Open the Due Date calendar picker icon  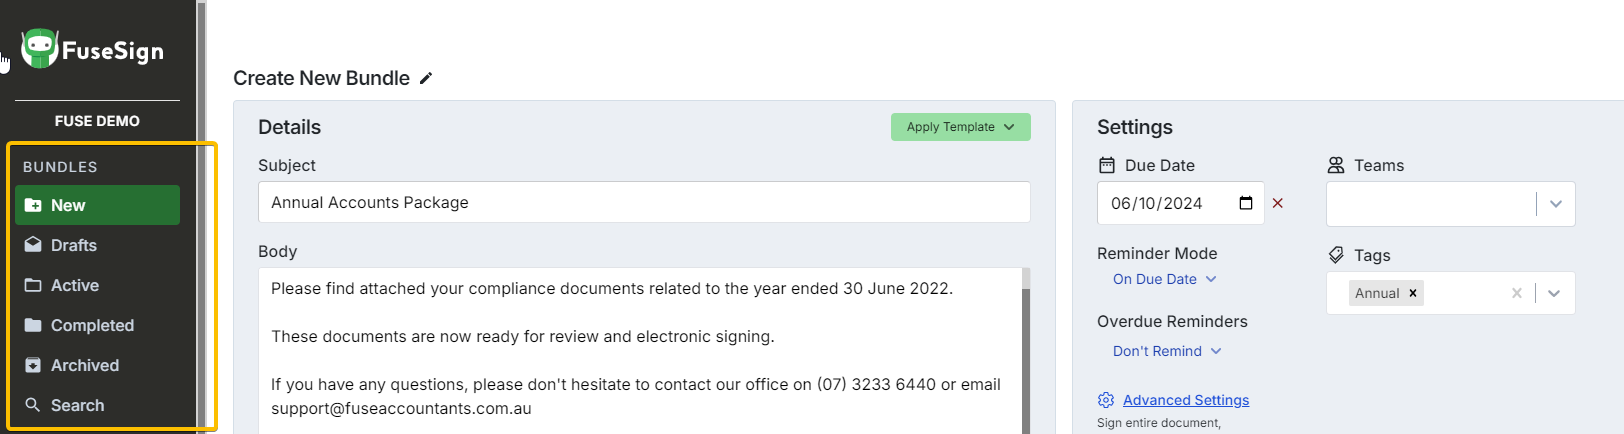tap(1246, 203)
